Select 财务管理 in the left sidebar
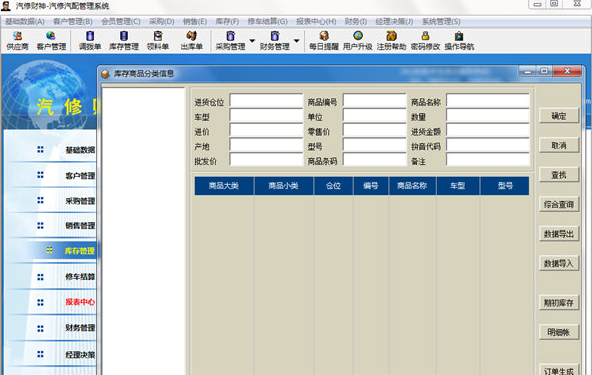This screenshot has height=375, width=592. 80,327
